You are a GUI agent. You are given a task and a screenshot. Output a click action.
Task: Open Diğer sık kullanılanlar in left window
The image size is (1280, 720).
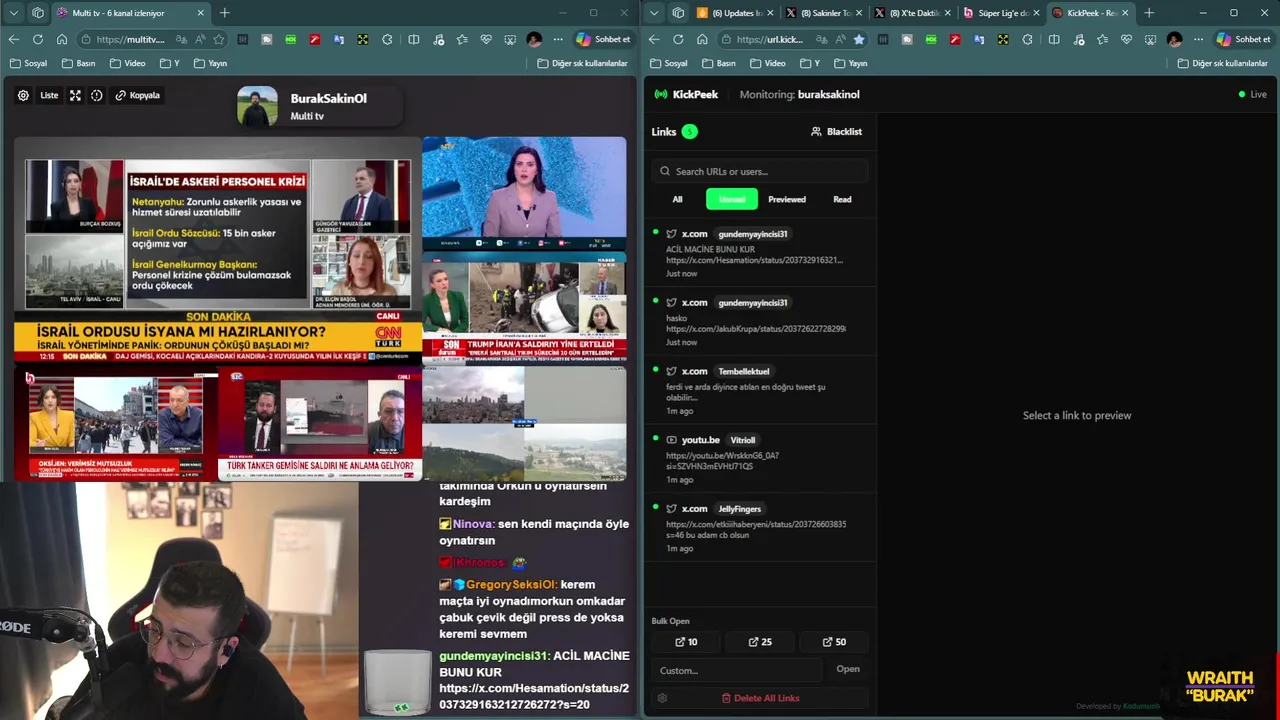pos(583,63)
